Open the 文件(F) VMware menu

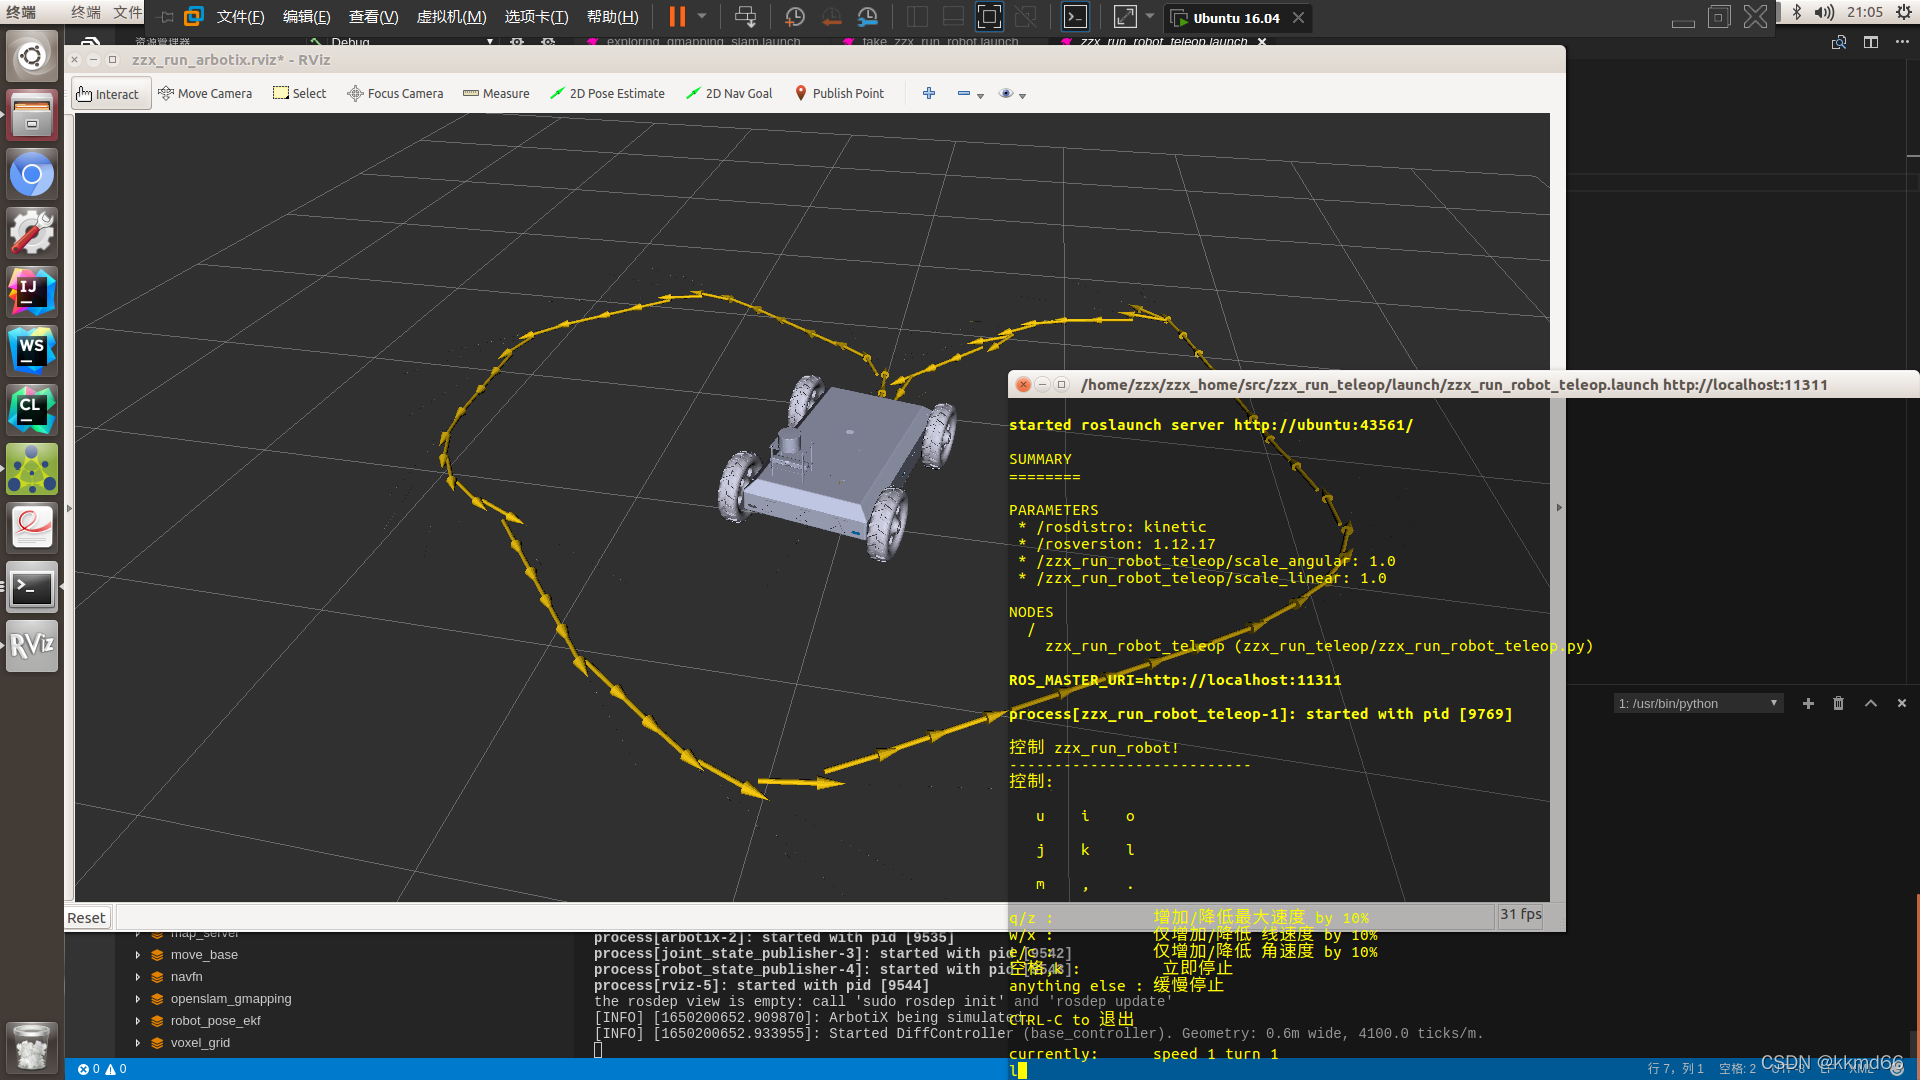pyautogui.click(x=241, y=17)
